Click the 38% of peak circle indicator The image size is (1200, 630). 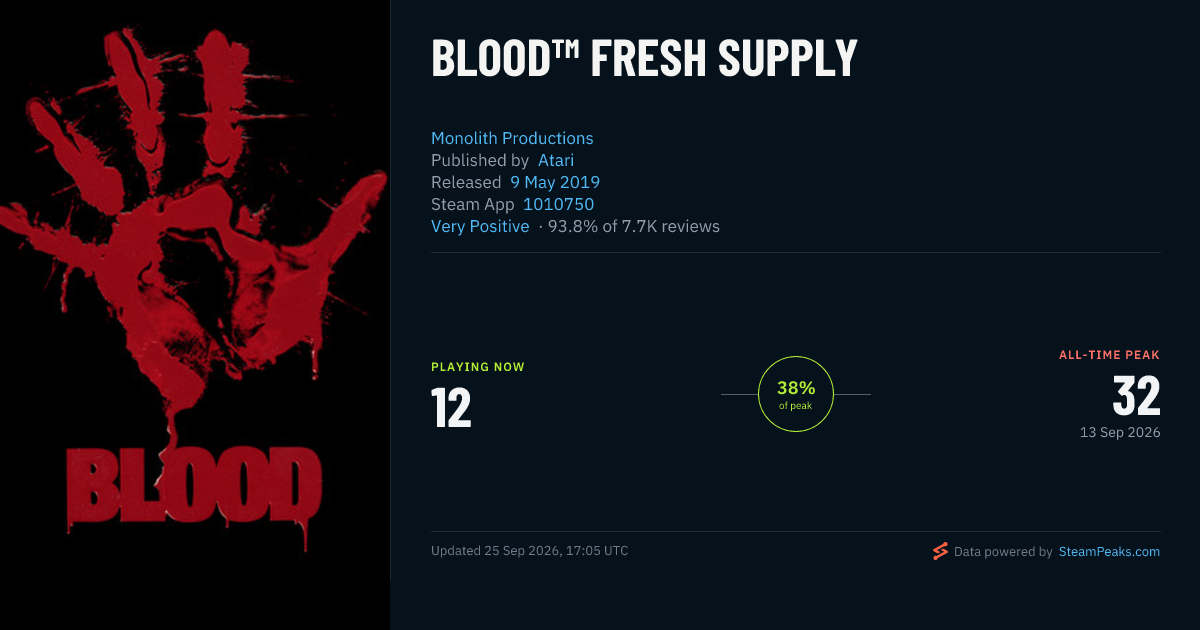click(x=796, y=395)
